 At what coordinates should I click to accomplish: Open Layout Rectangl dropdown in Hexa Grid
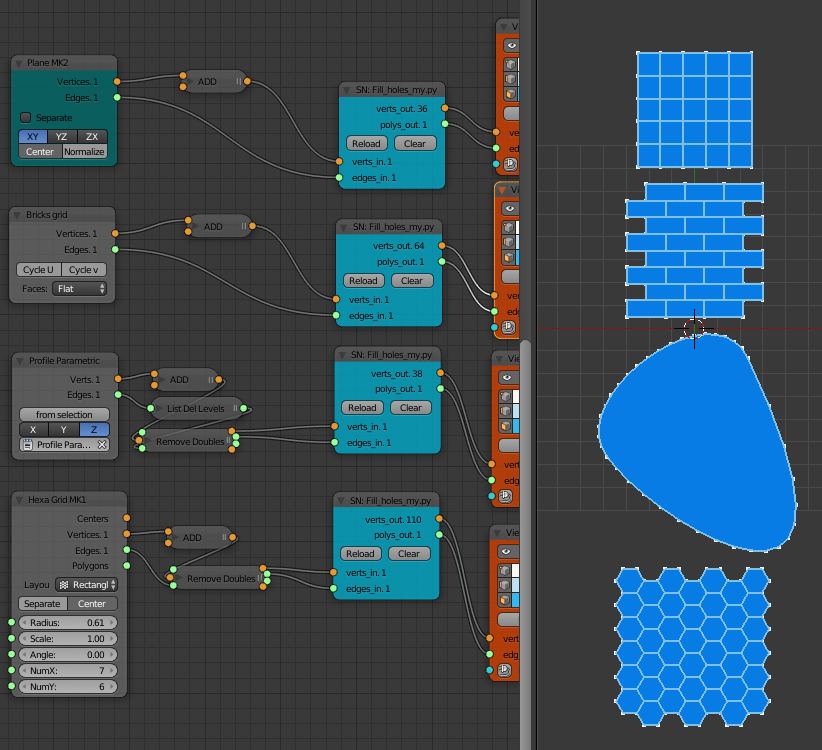86,585
